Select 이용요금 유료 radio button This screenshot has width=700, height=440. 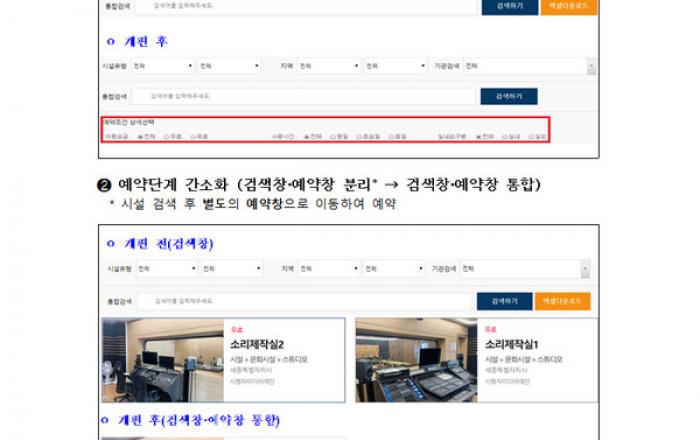[x=193, y=137]
